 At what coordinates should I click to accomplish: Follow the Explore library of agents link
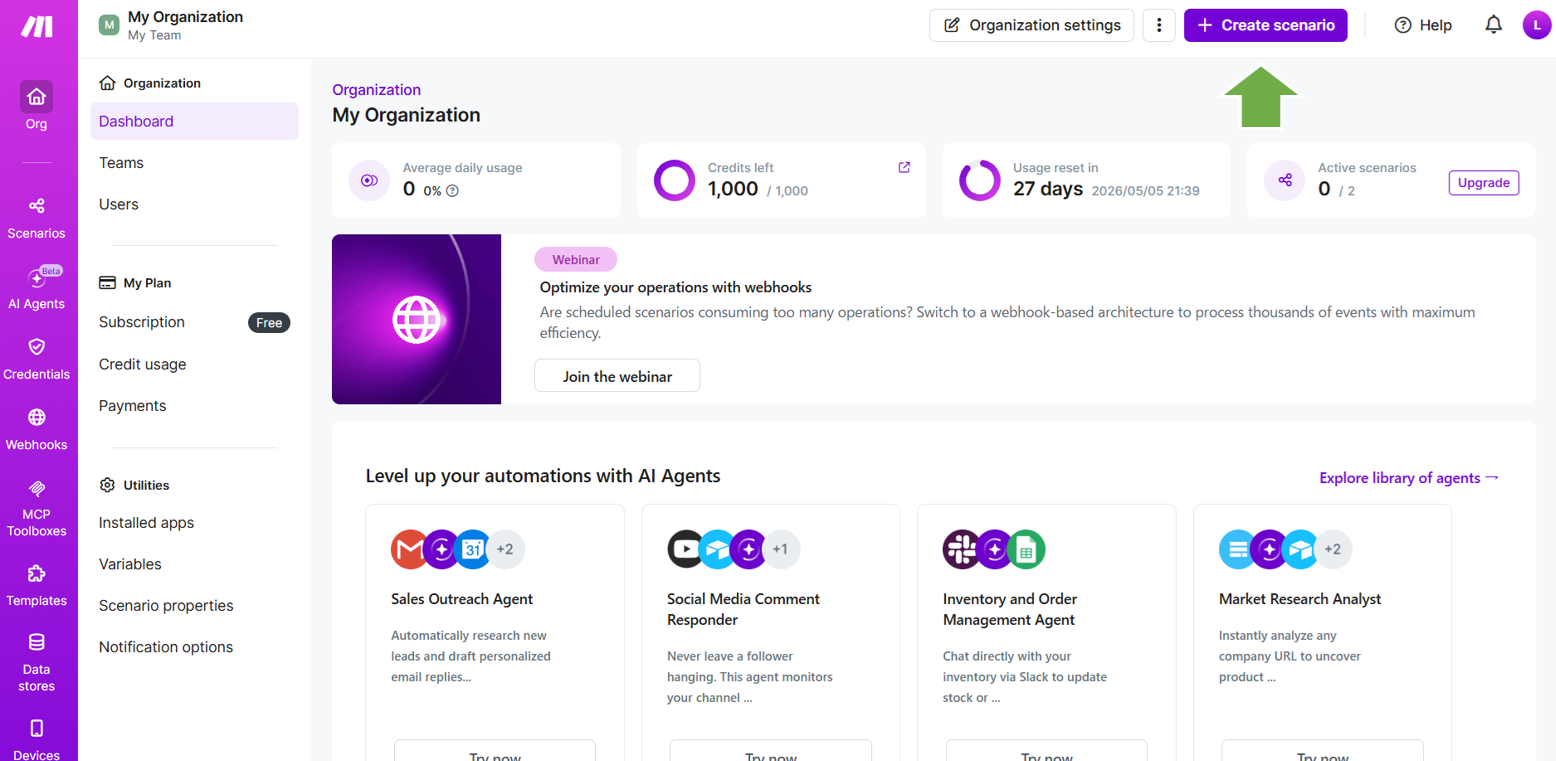(1409, 478)
